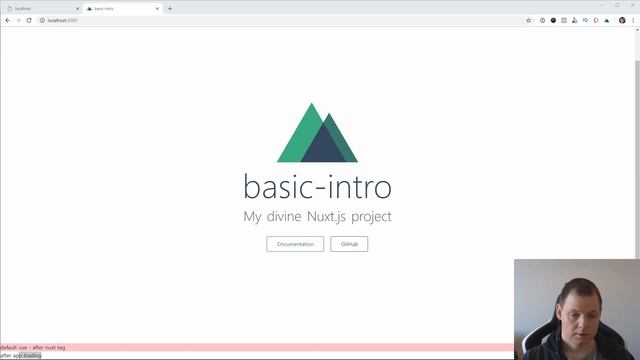The width and height of the screenshot is (640, 360).
Task: Open the gray window-shaped extension icon
Action: 564,20
